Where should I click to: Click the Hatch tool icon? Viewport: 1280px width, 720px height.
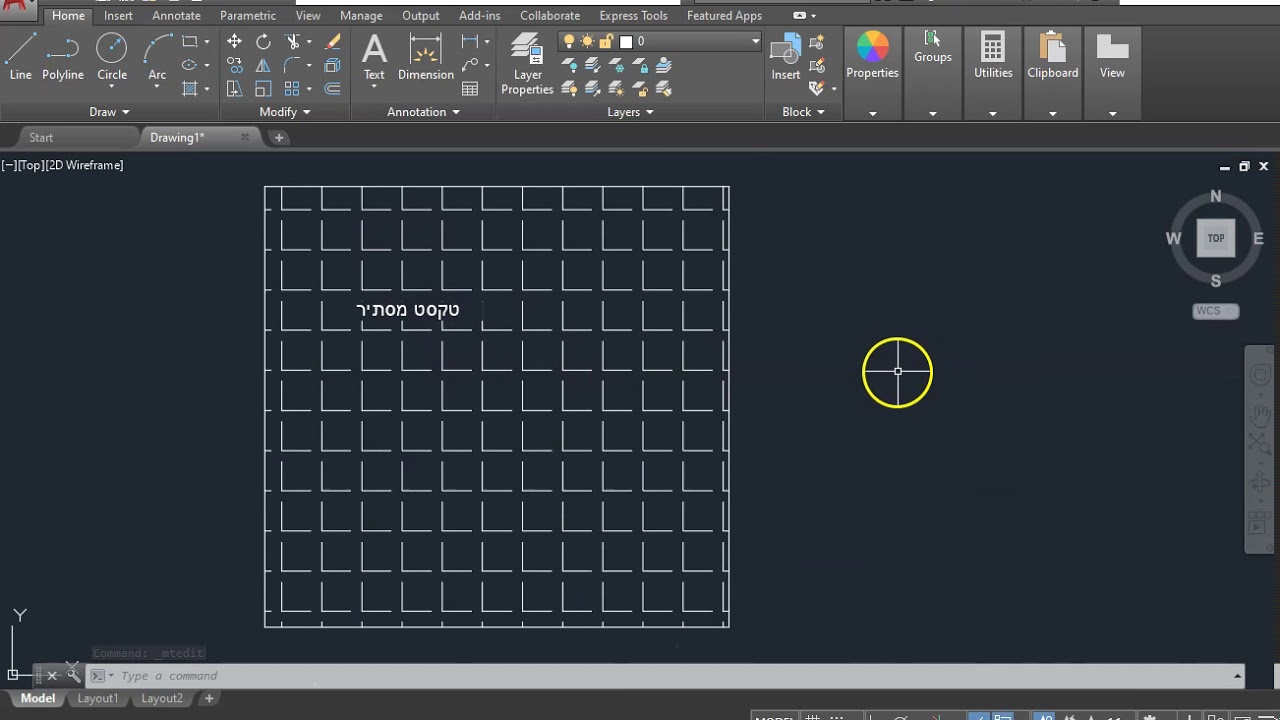(x=189, y=89)
